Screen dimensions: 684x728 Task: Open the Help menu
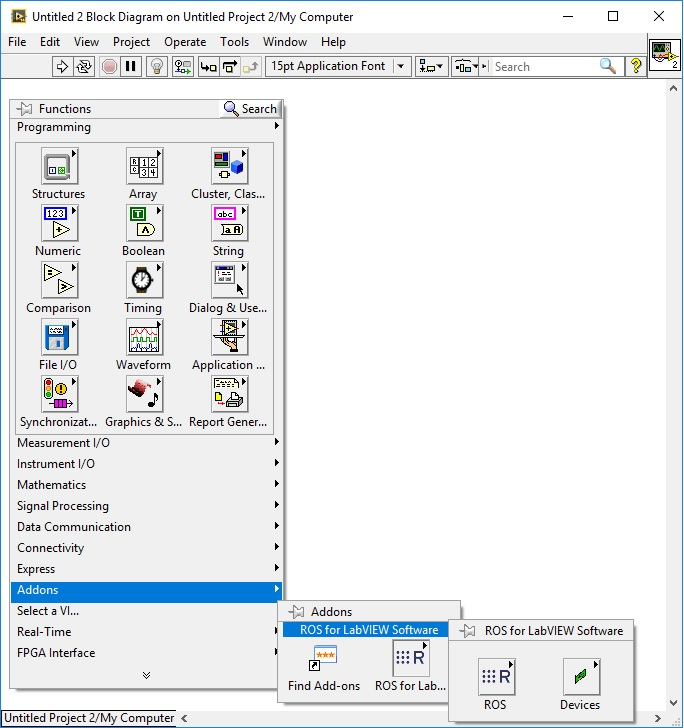[333, 42]
